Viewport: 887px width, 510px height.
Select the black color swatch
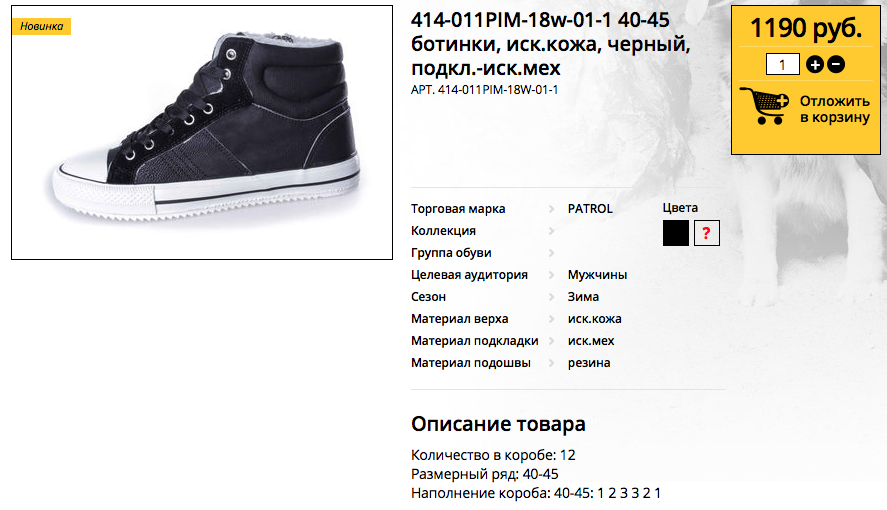[x=676, y=233]
